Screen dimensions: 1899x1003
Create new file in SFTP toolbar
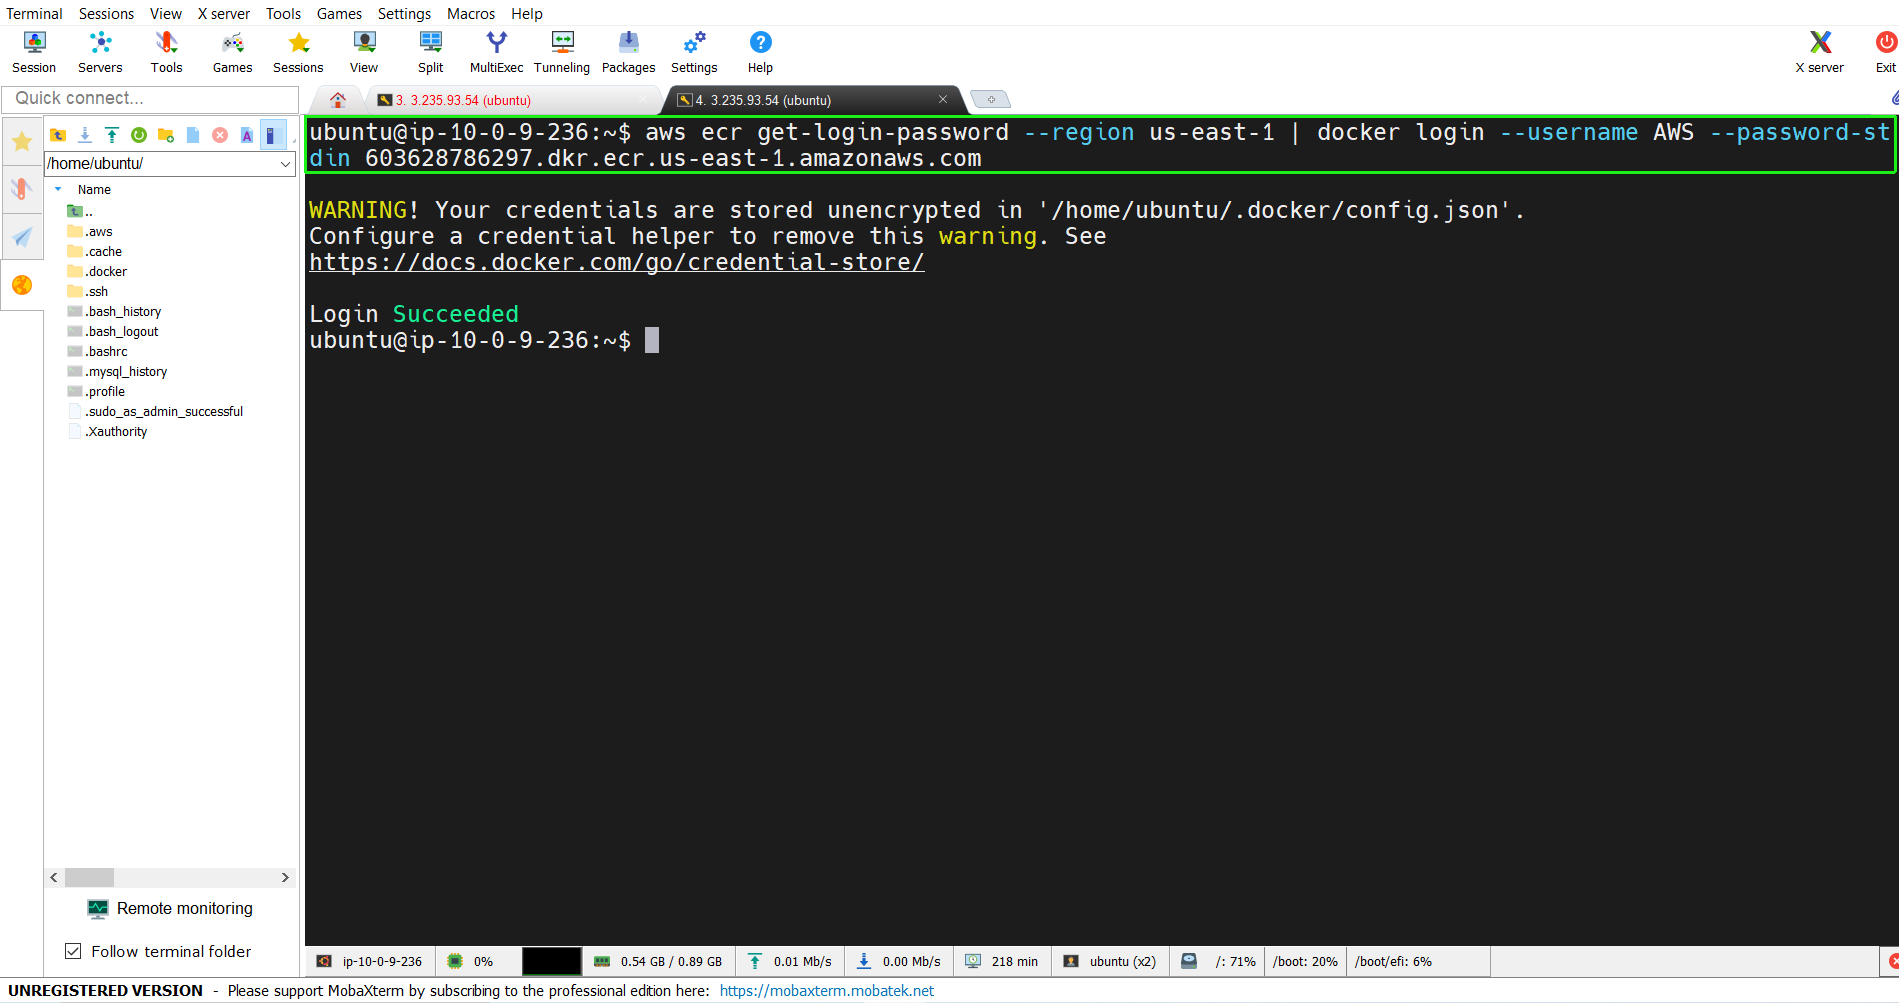(193, 135)
